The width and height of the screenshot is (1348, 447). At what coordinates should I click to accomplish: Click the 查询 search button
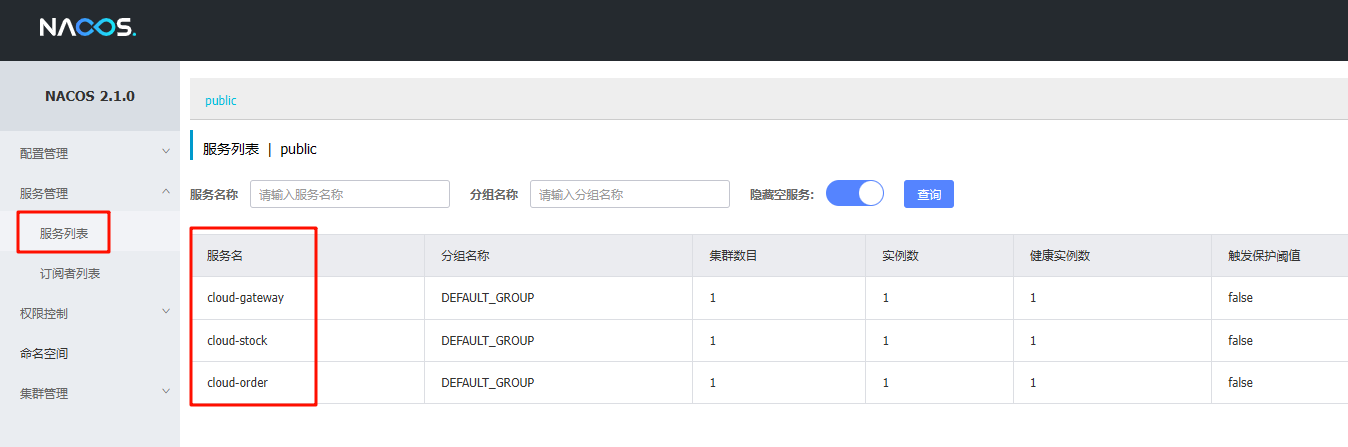point(929,194)
